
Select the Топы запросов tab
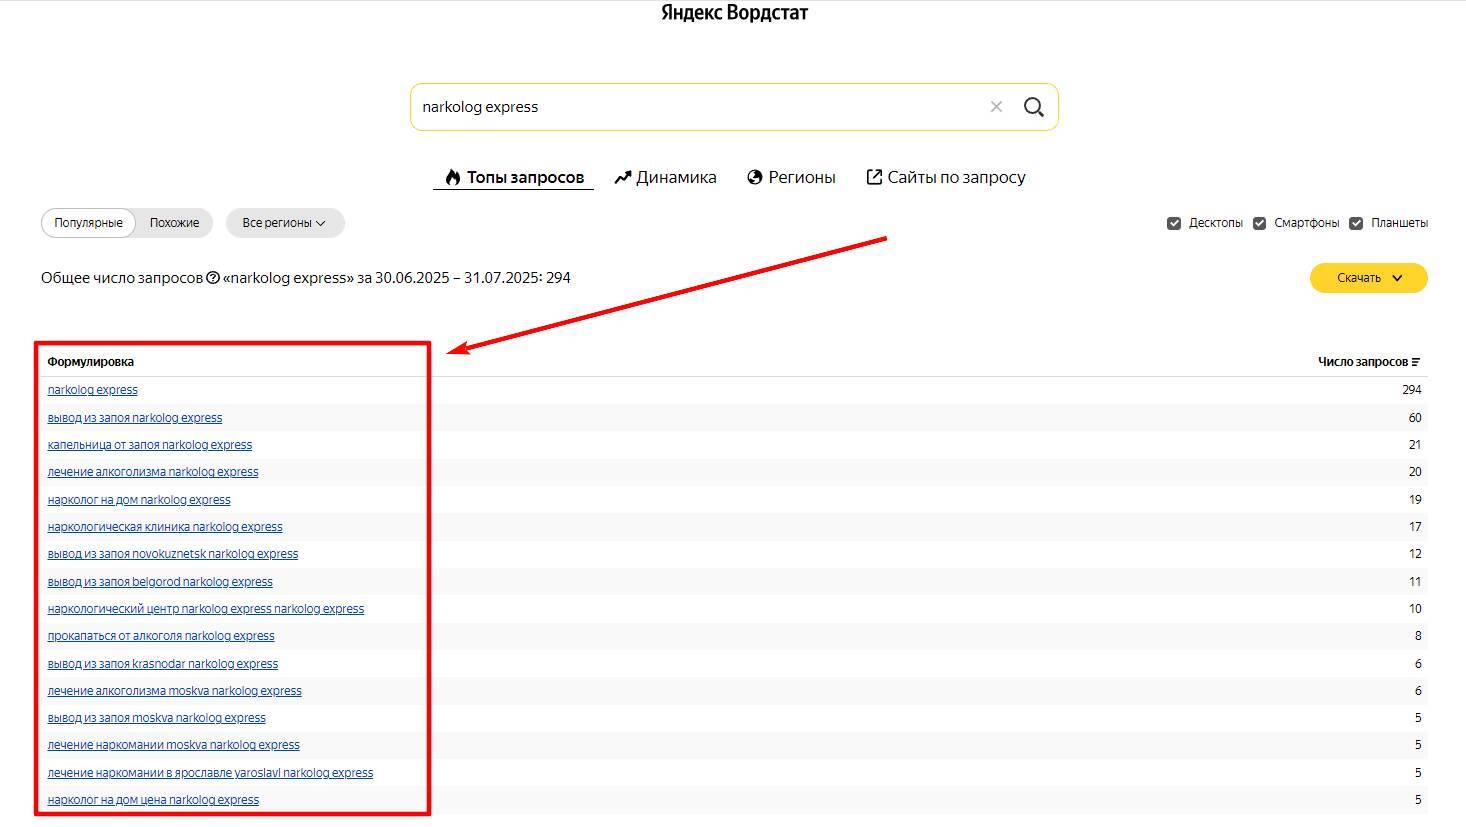tap(514, 177)
